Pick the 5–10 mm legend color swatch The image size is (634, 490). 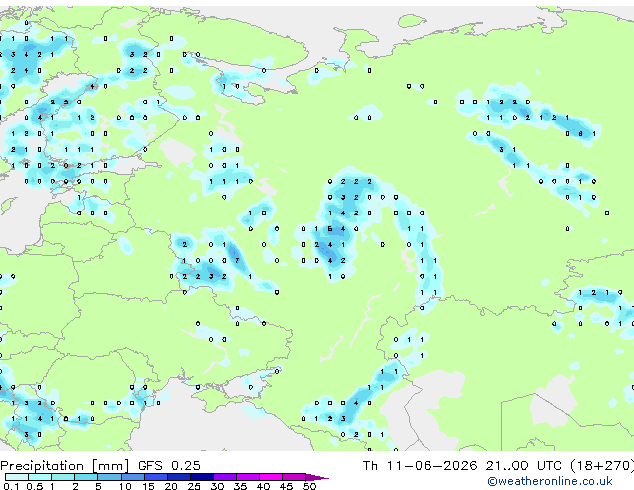tap(109, 477)
